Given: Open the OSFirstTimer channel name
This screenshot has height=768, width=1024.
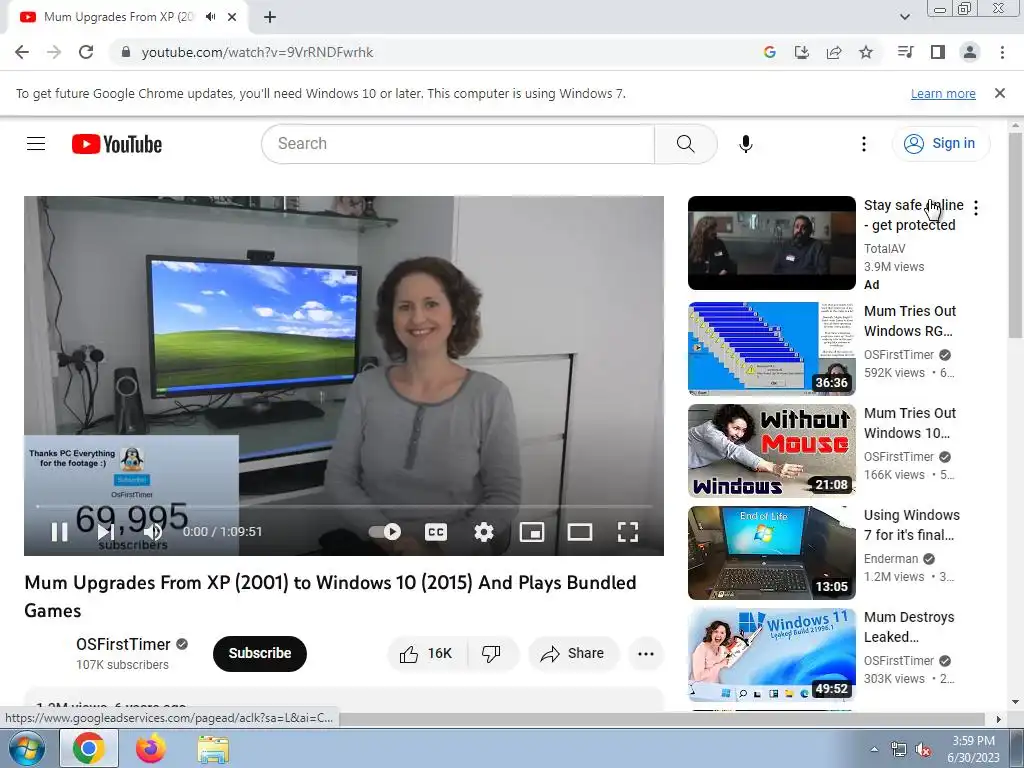Looking at the screenshot, I should tap(123, 645).
